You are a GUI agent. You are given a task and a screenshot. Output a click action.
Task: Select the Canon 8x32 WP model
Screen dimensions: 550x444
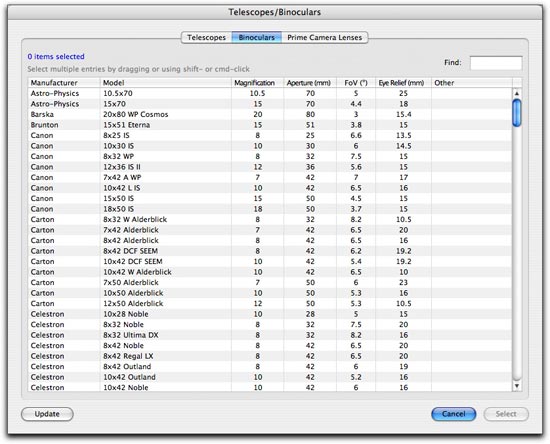[118, 156]
